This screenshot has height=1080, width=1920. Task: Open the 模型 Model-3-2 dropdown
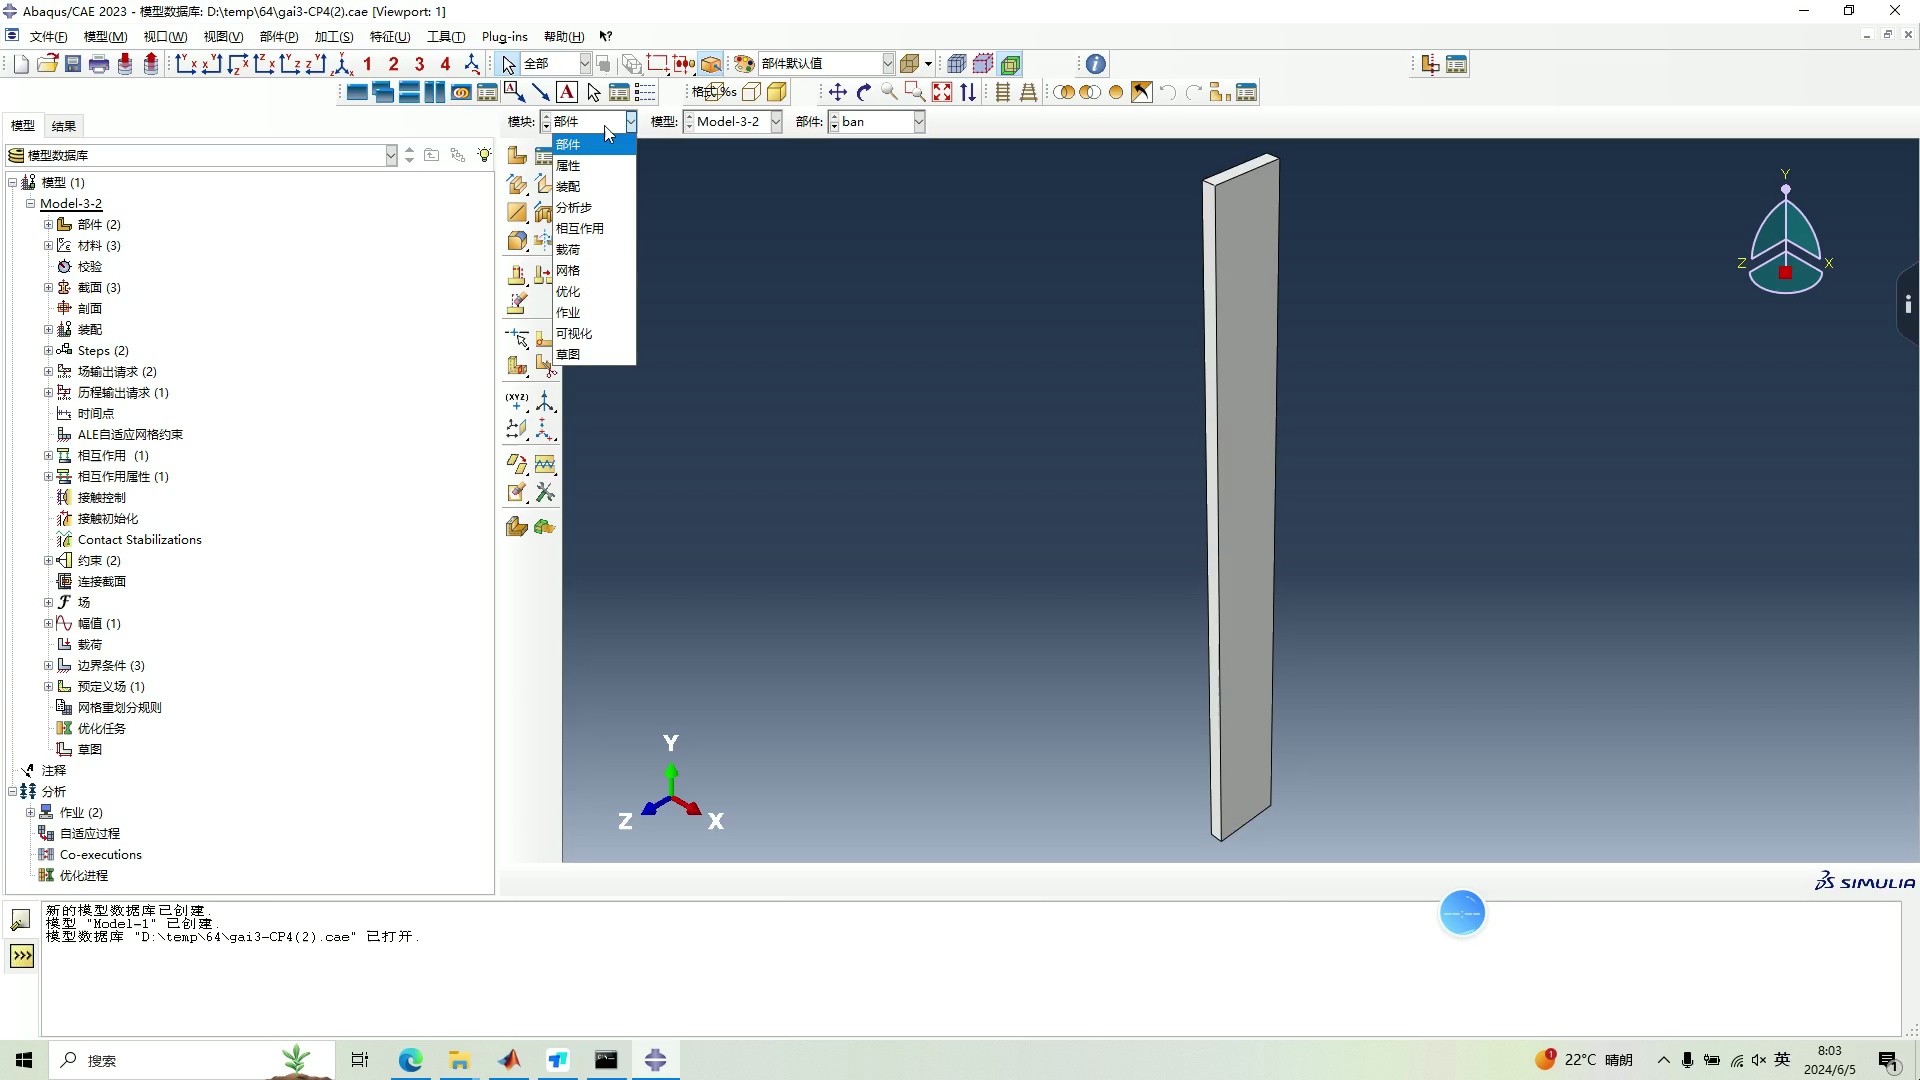(x=775, y=121)
